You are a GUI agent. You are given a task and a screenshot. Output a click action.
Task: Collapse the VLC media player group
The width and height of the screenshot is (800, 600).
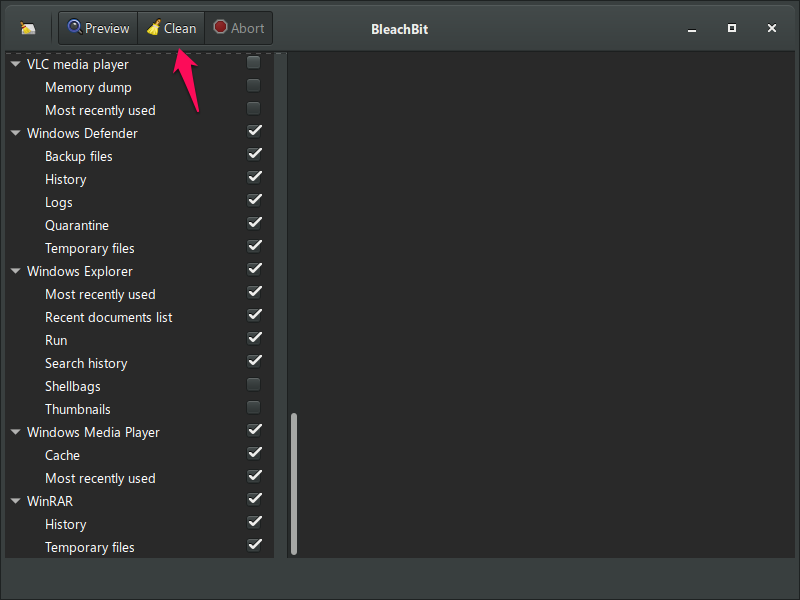(x=16, y=64)
